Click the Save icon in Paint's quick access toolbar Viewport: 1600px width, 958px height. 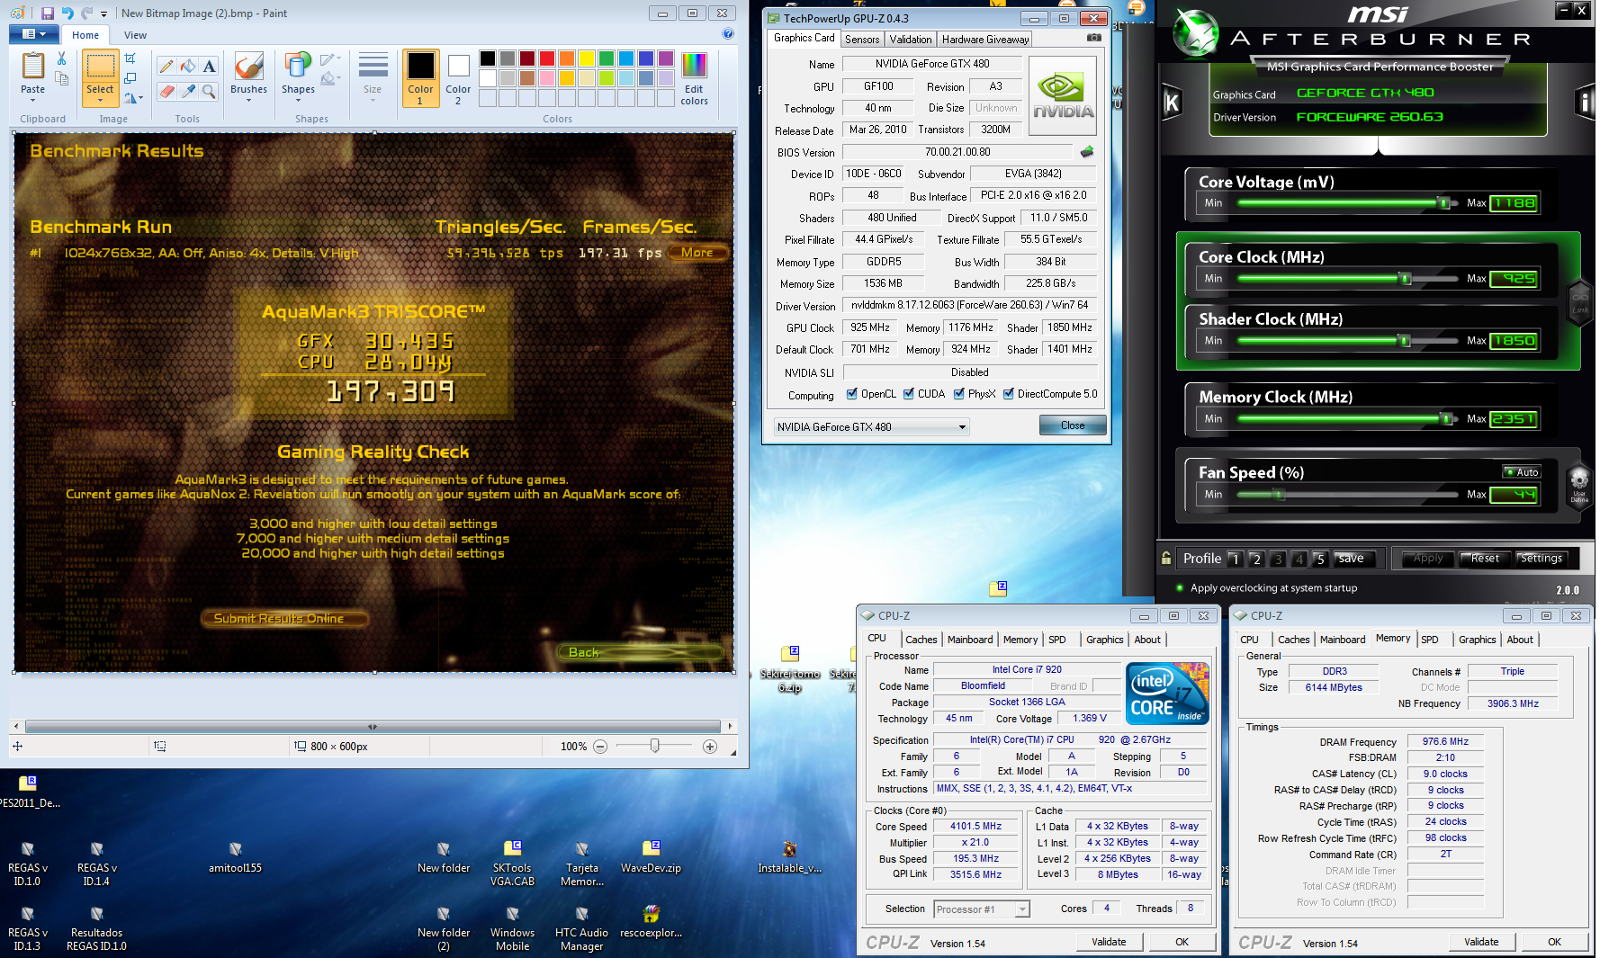[x=47, y=13]
